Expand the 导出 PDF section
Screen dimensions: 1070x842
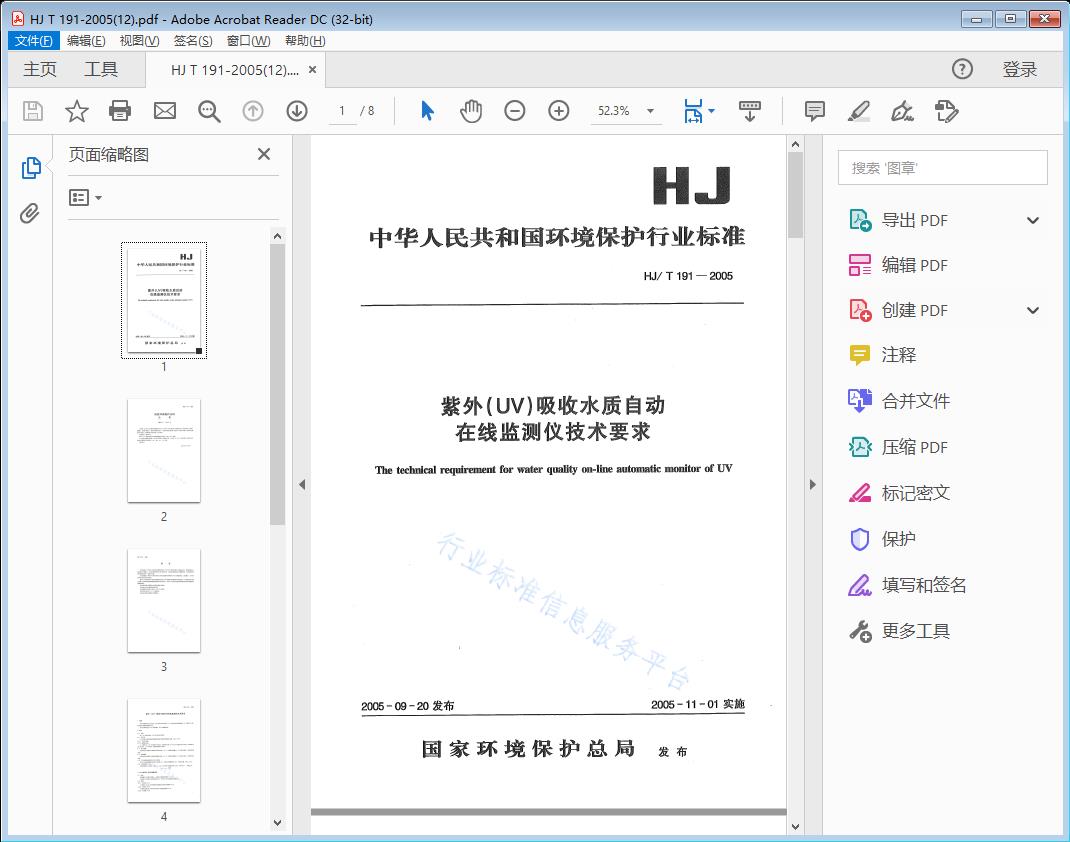(1033, 221)
